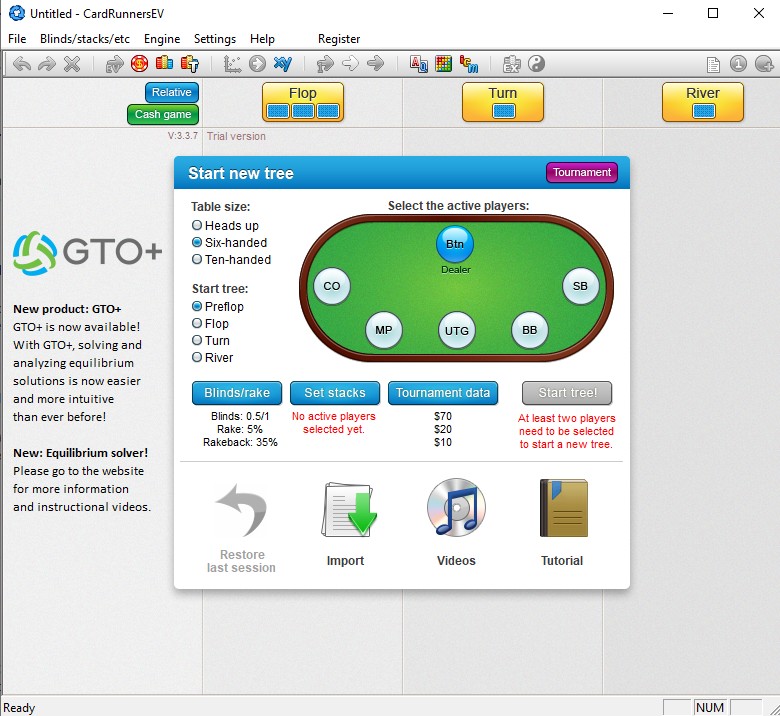Click the scatter graph axes icon
Screen dimensions: 780x716
pos(232,64)
